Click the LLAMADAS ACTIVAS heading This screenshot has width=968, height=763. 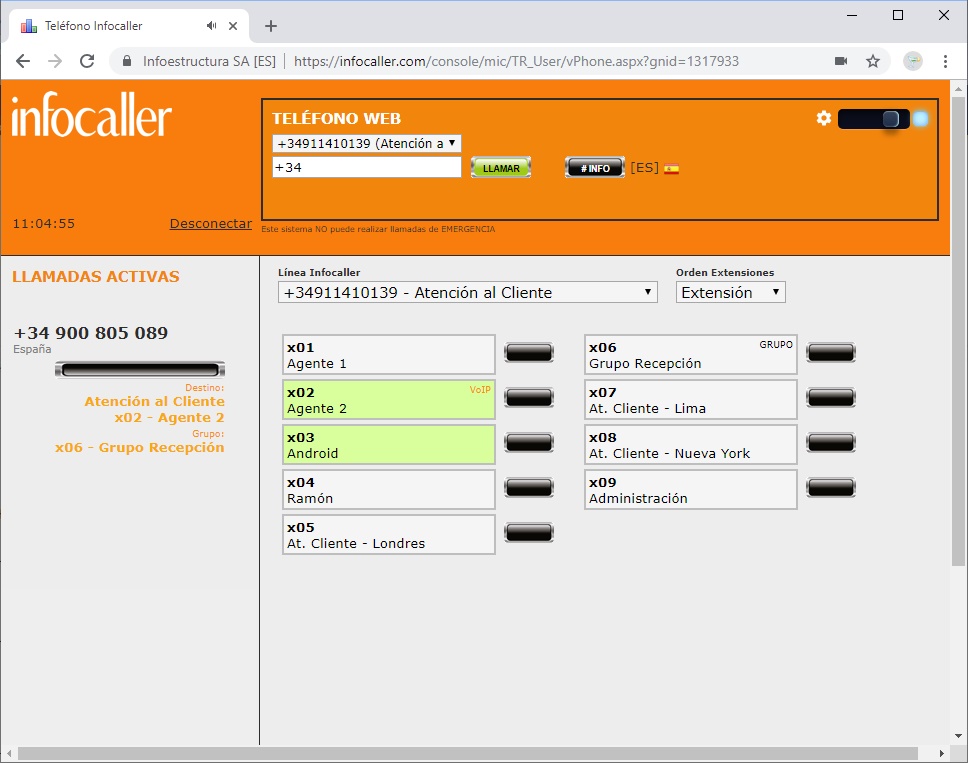coord(96,277)
